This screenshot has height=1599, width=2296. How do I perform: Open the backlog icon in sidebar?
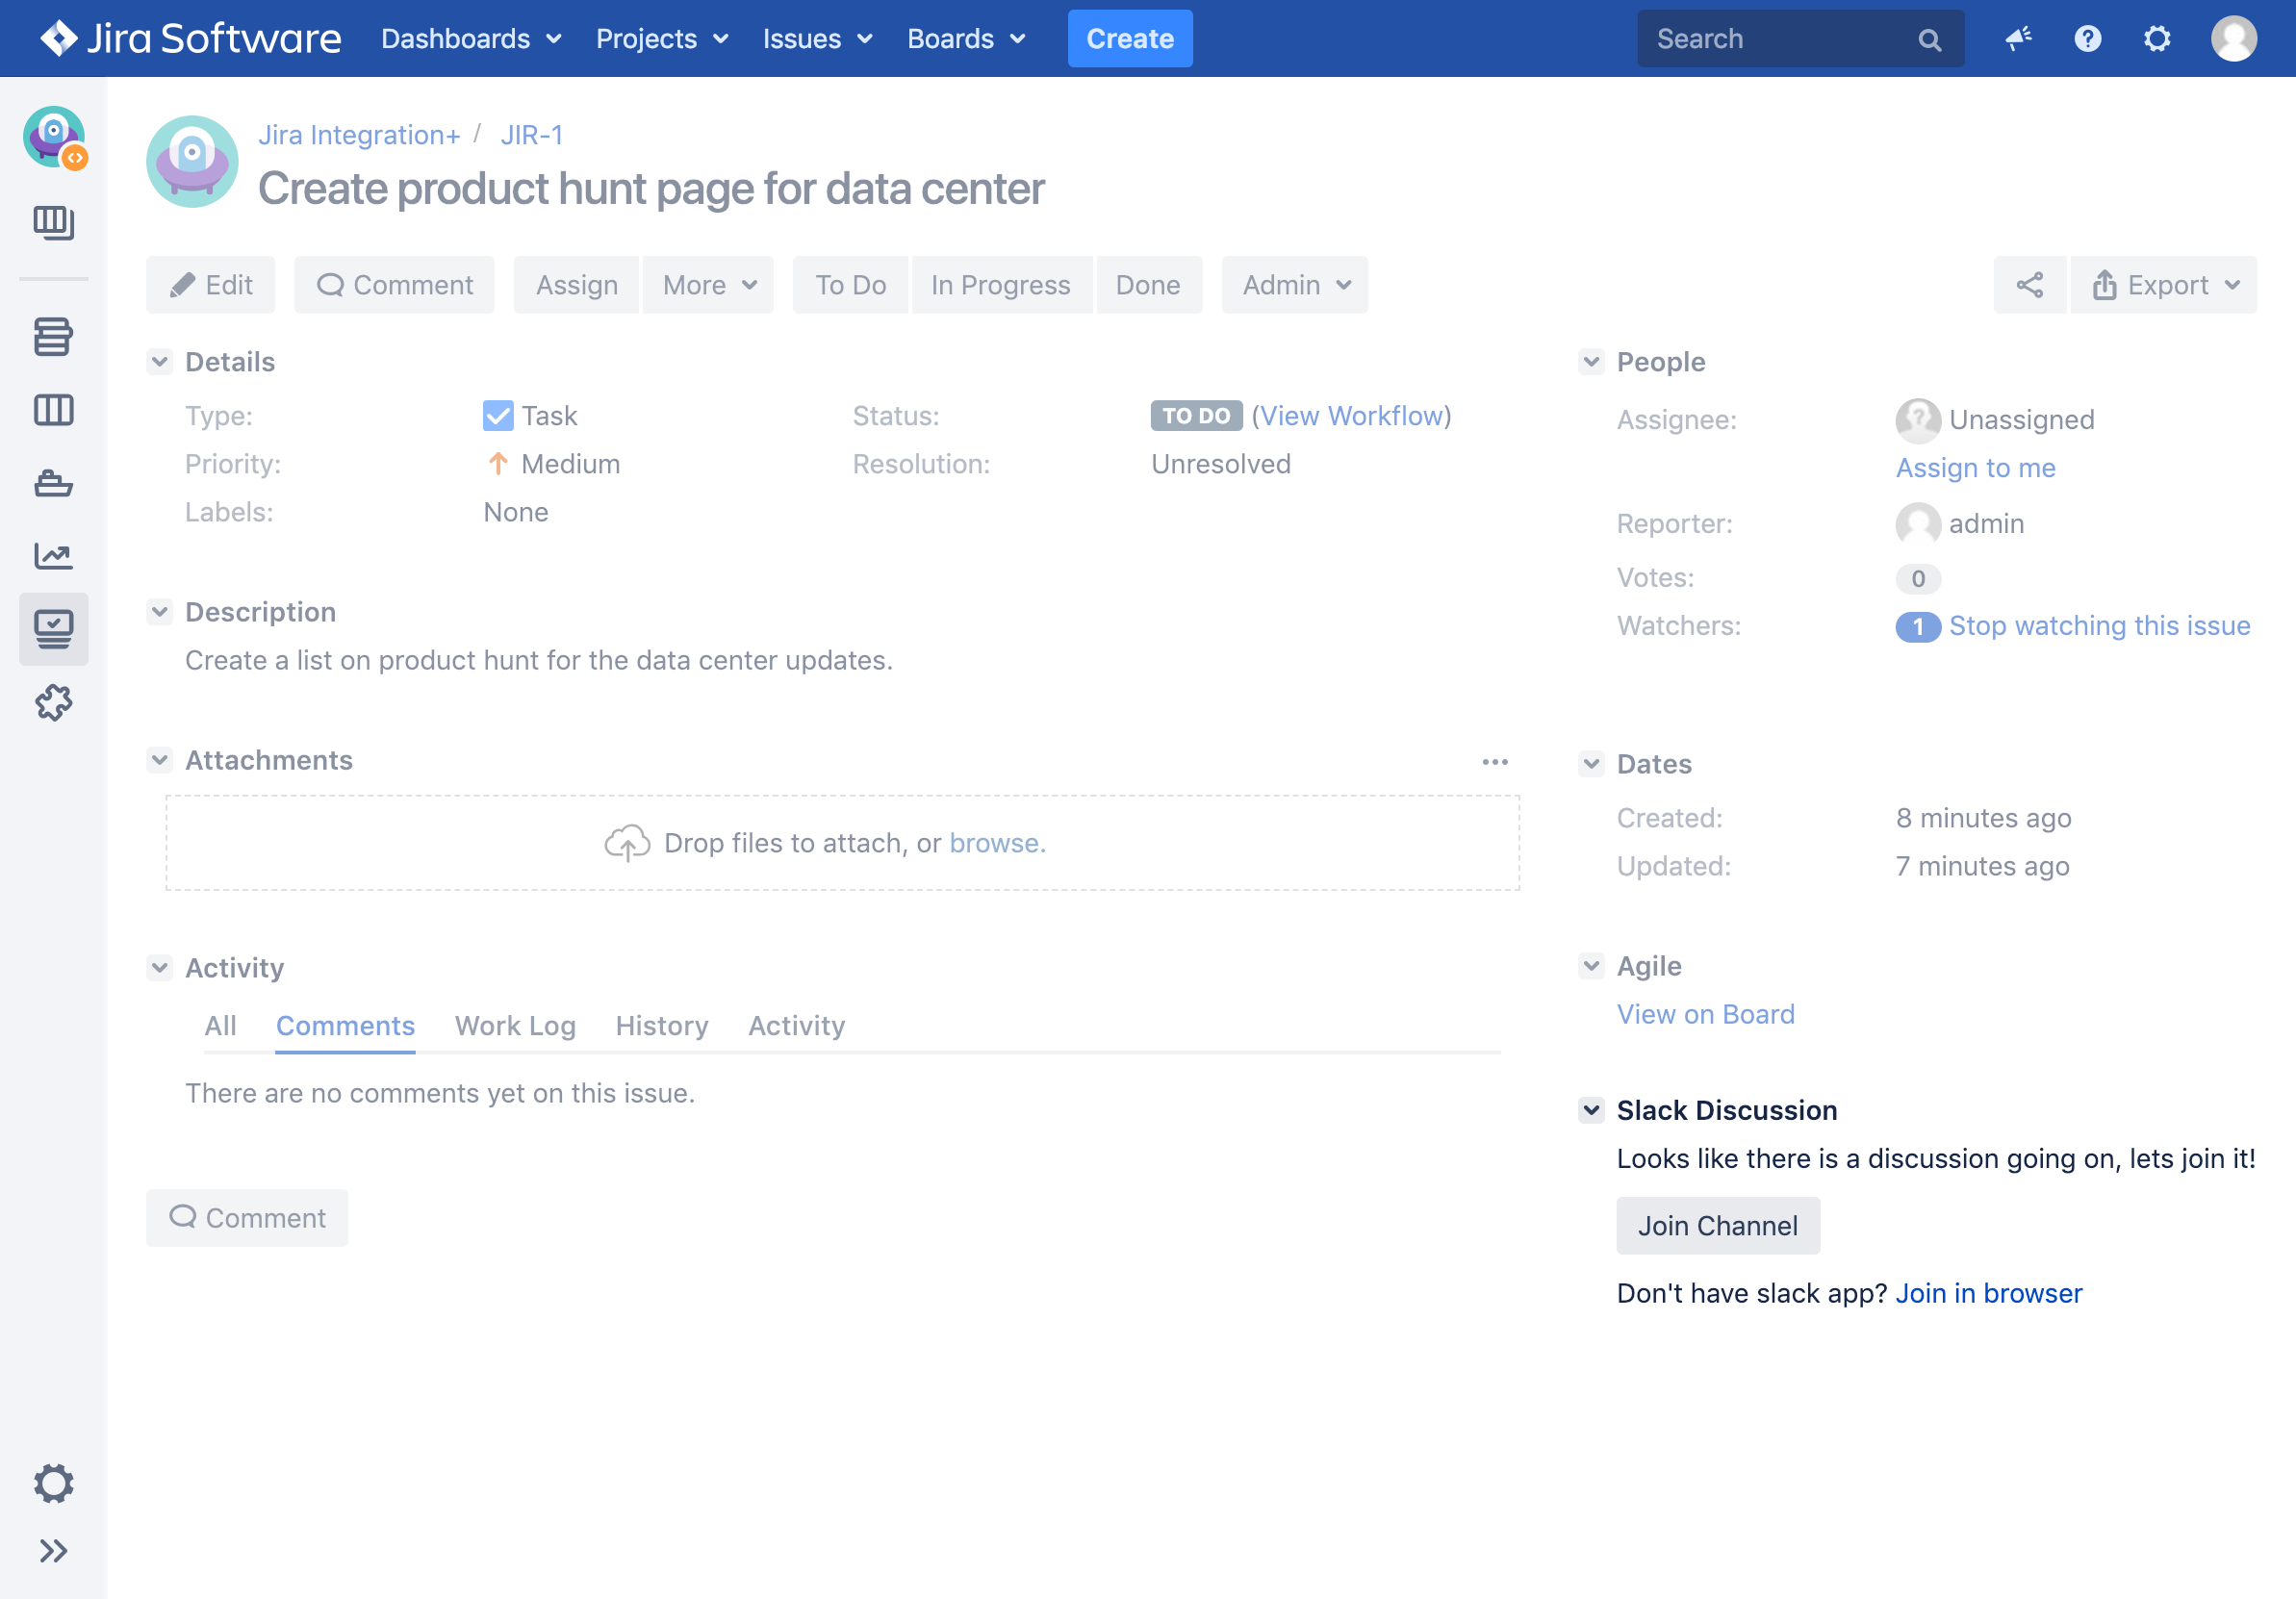(x=53, y=337)
